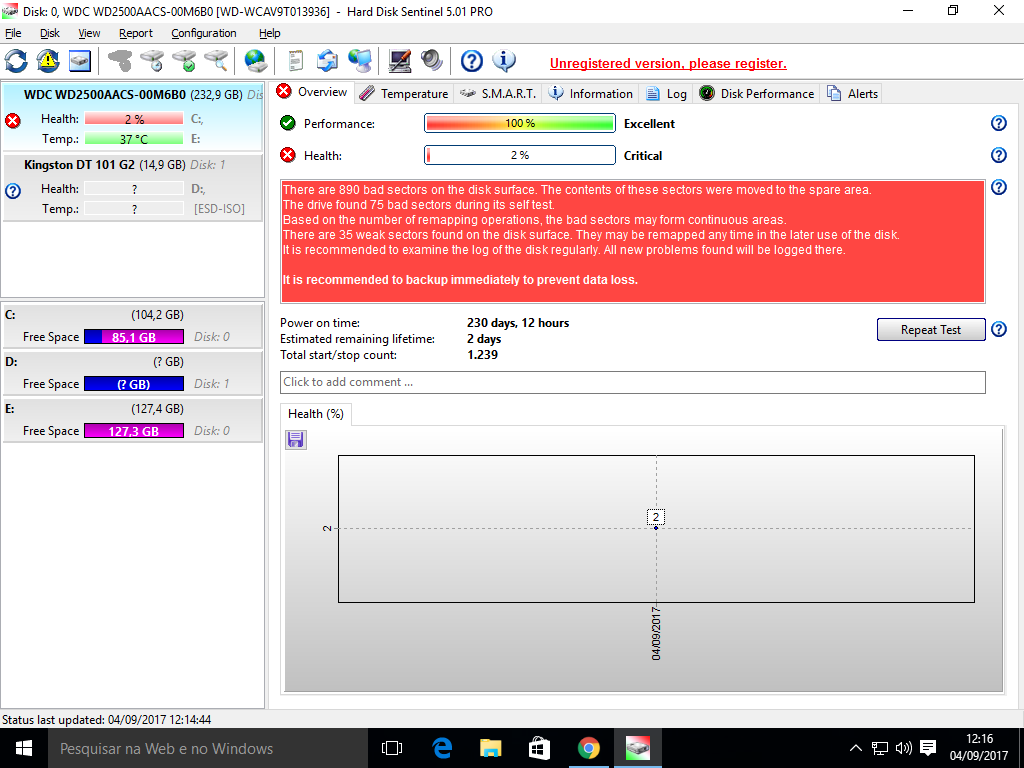
Task: Click the disk with green check icon
Action: pos(184,61)
